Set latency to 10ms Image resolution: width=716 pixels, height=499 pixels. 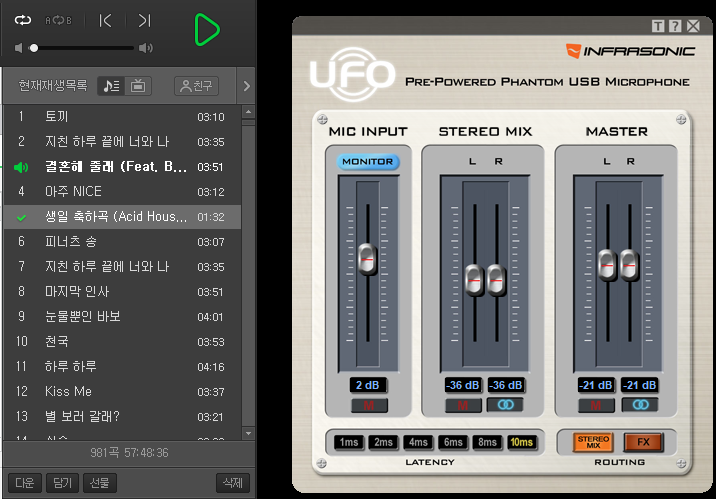(522, 442)
